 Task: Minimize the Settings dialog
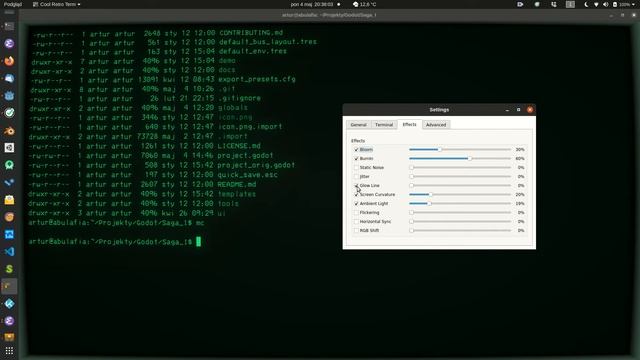click(x=507, y=110)
